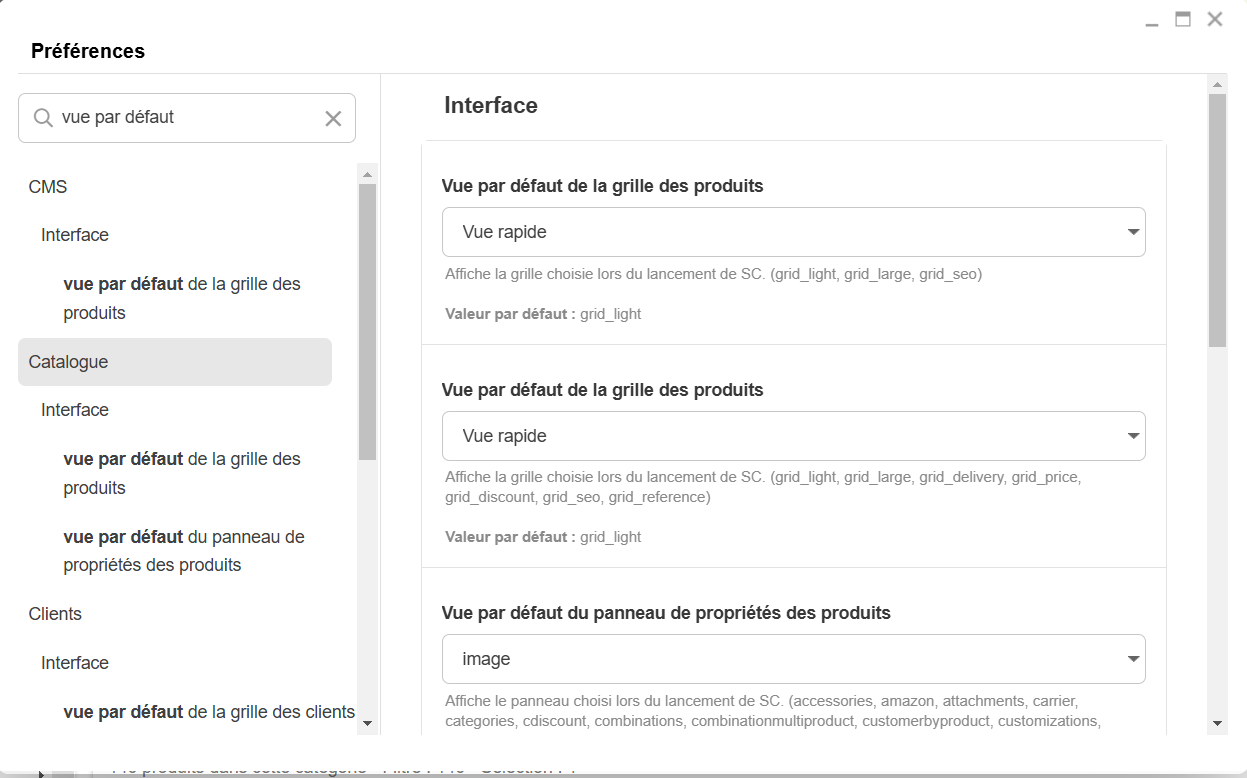Screen dimensions: 1247x778
Task: Open the second product grid view dropdown
Action: [793, 436]
